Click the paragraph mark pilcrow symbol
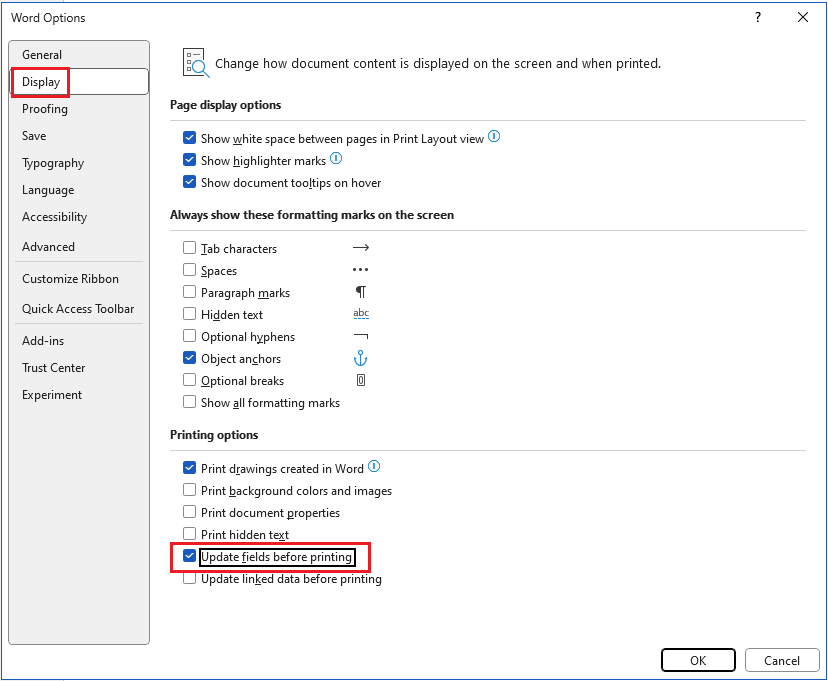This screenshot has height=681, width=828. pyautogui.click(x=361, y=292)
